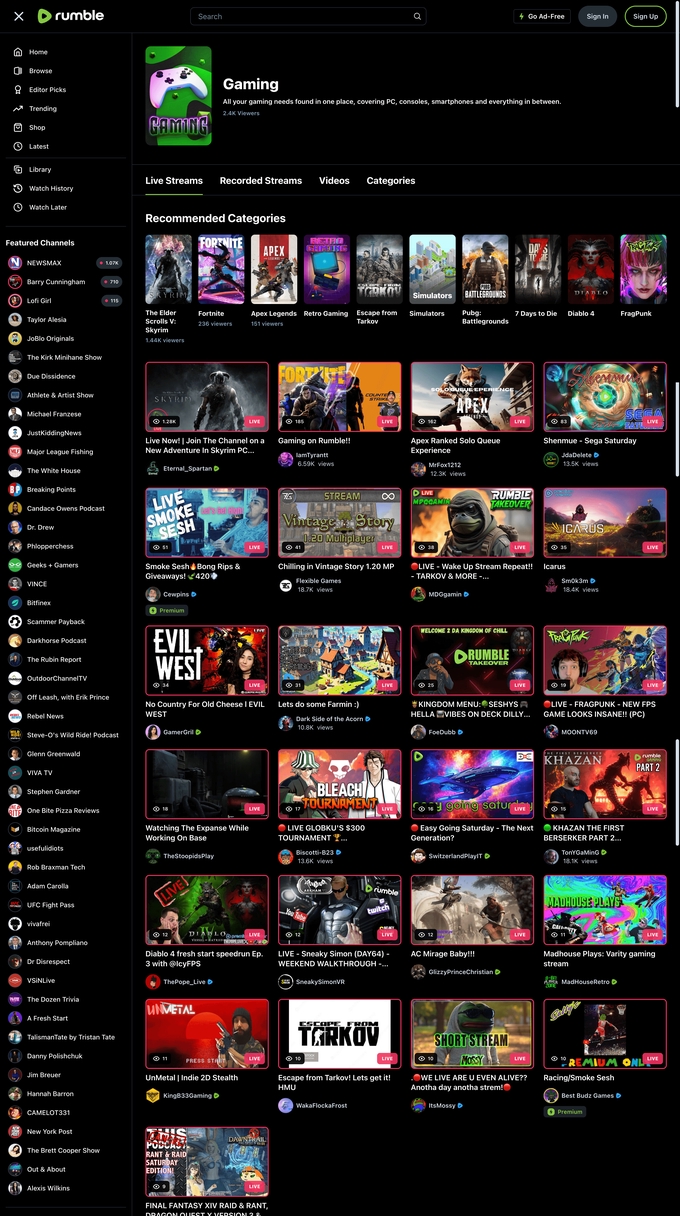Open Madhouse Plays stream thumbnail
The image size is (680, 1216).
pyautogui.click(x=605, y=910)
